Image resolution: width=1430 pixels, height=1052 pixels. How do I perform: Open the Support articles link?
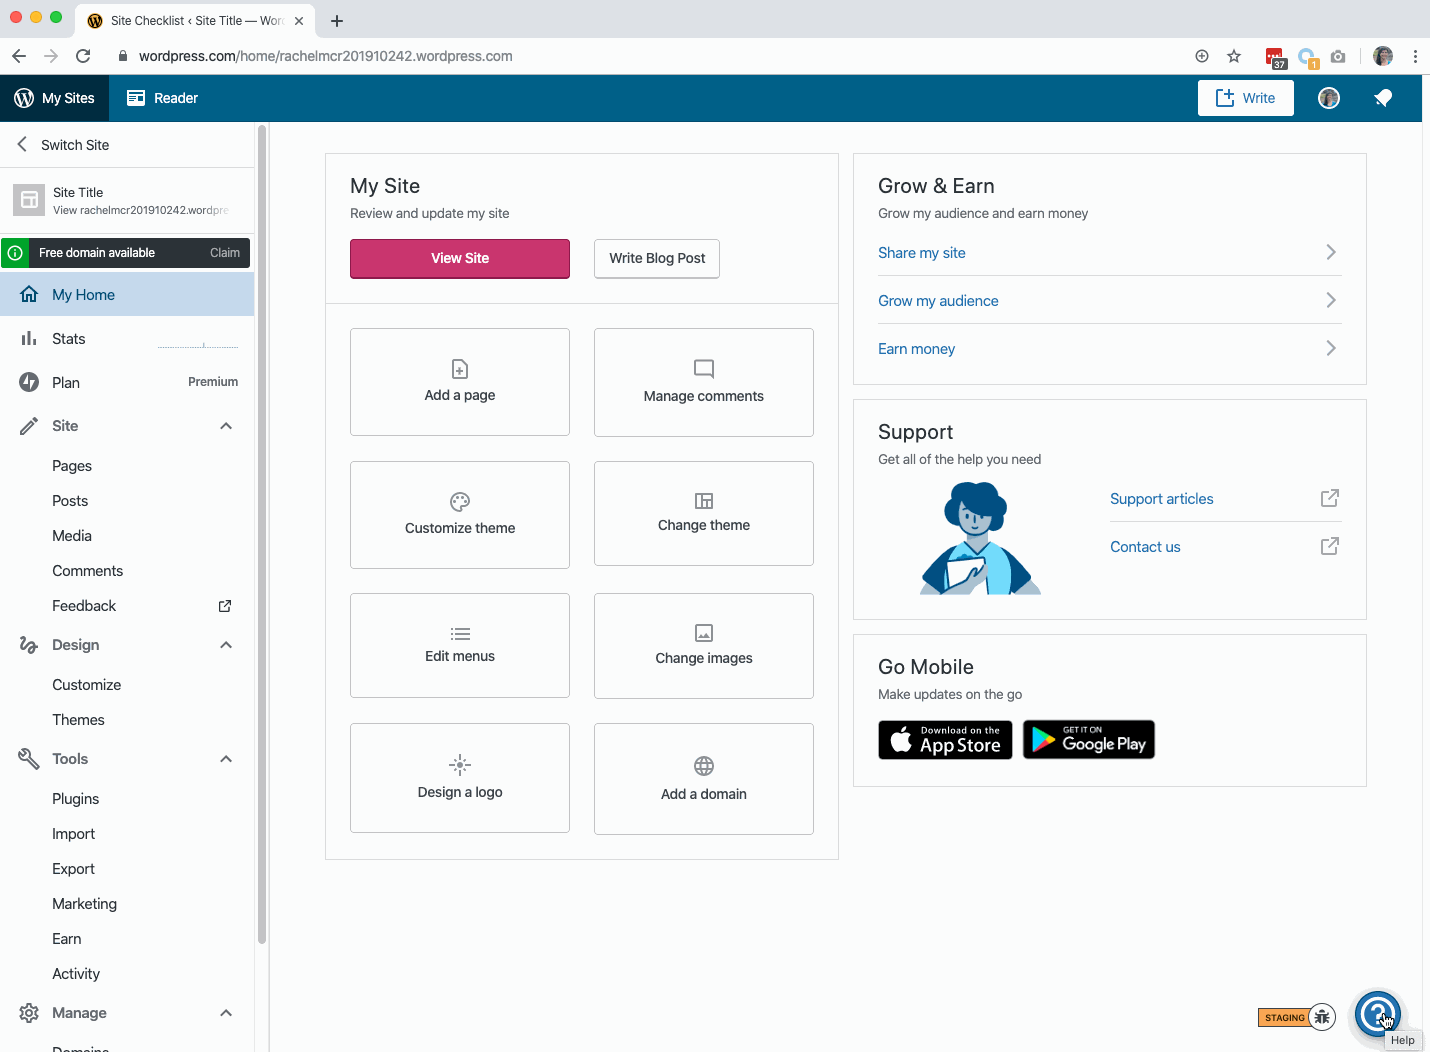[1162, 499]
